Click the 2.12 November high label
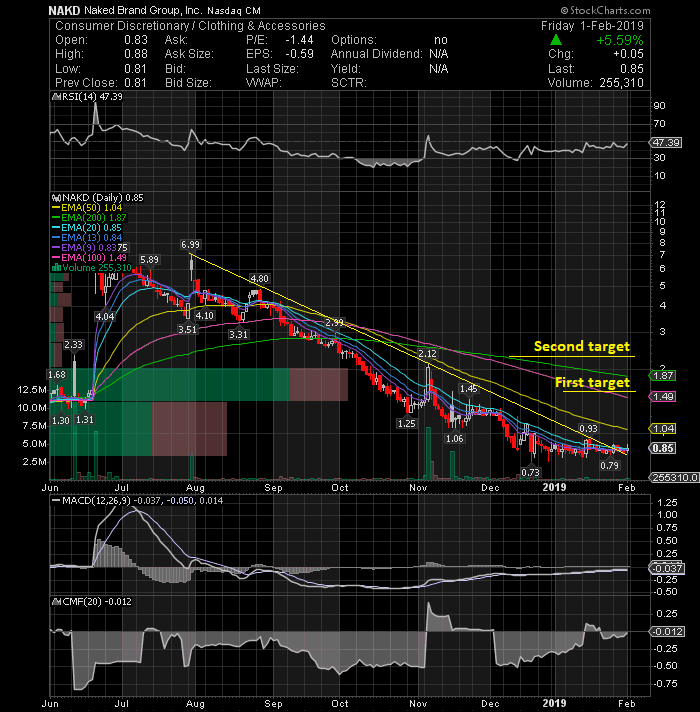 (427, 354)
